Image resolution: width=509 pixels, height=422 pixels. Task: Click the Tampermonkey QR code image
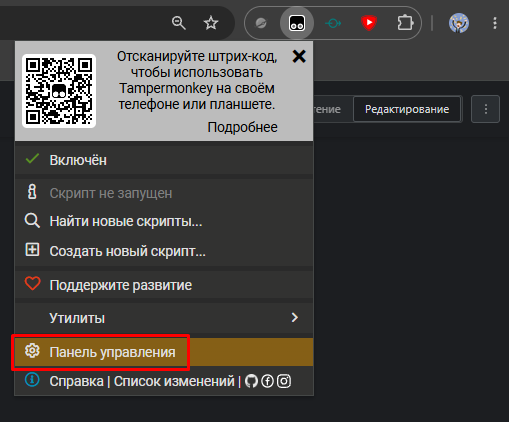point(59,91)
